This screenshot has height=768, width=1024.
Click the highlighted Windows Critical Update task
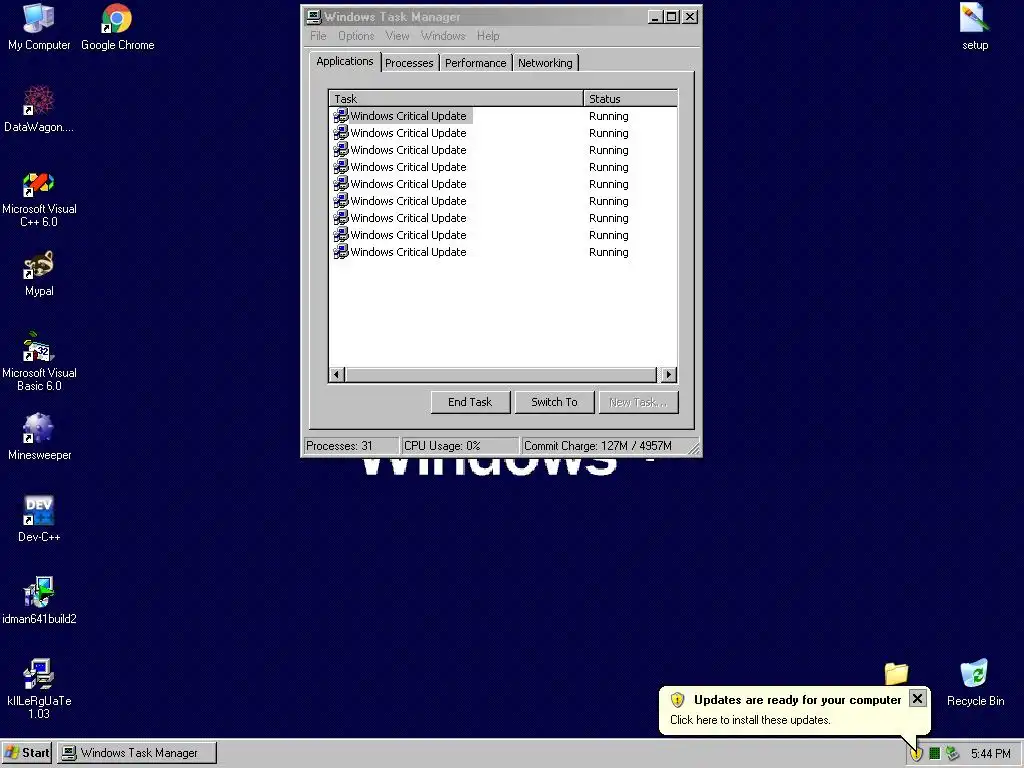[x=402, y=116]
